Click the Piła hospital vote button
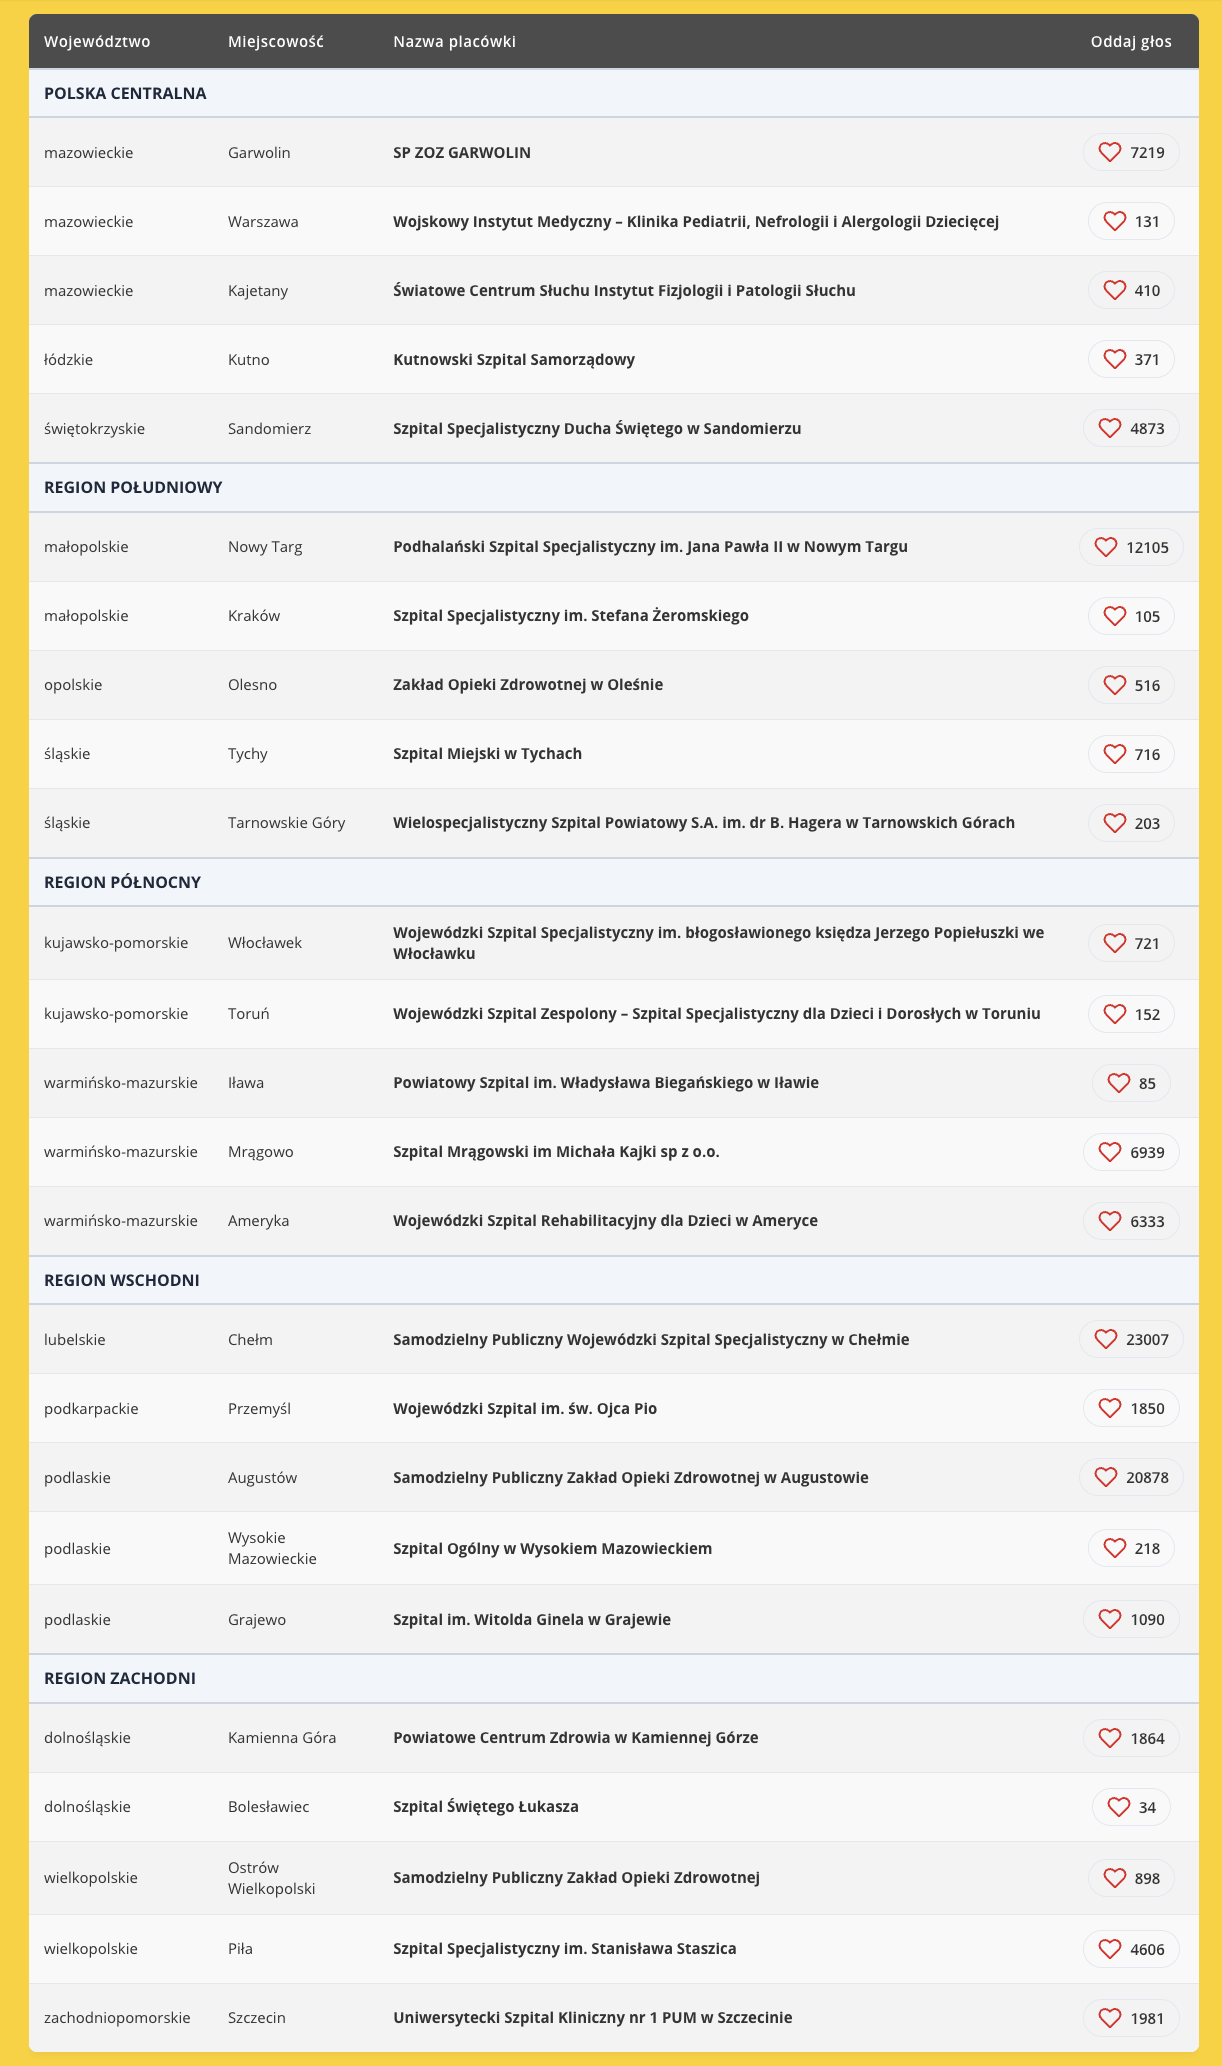The width and height of the screenshot is (1222, 2066). [x=1131, y=1949]
